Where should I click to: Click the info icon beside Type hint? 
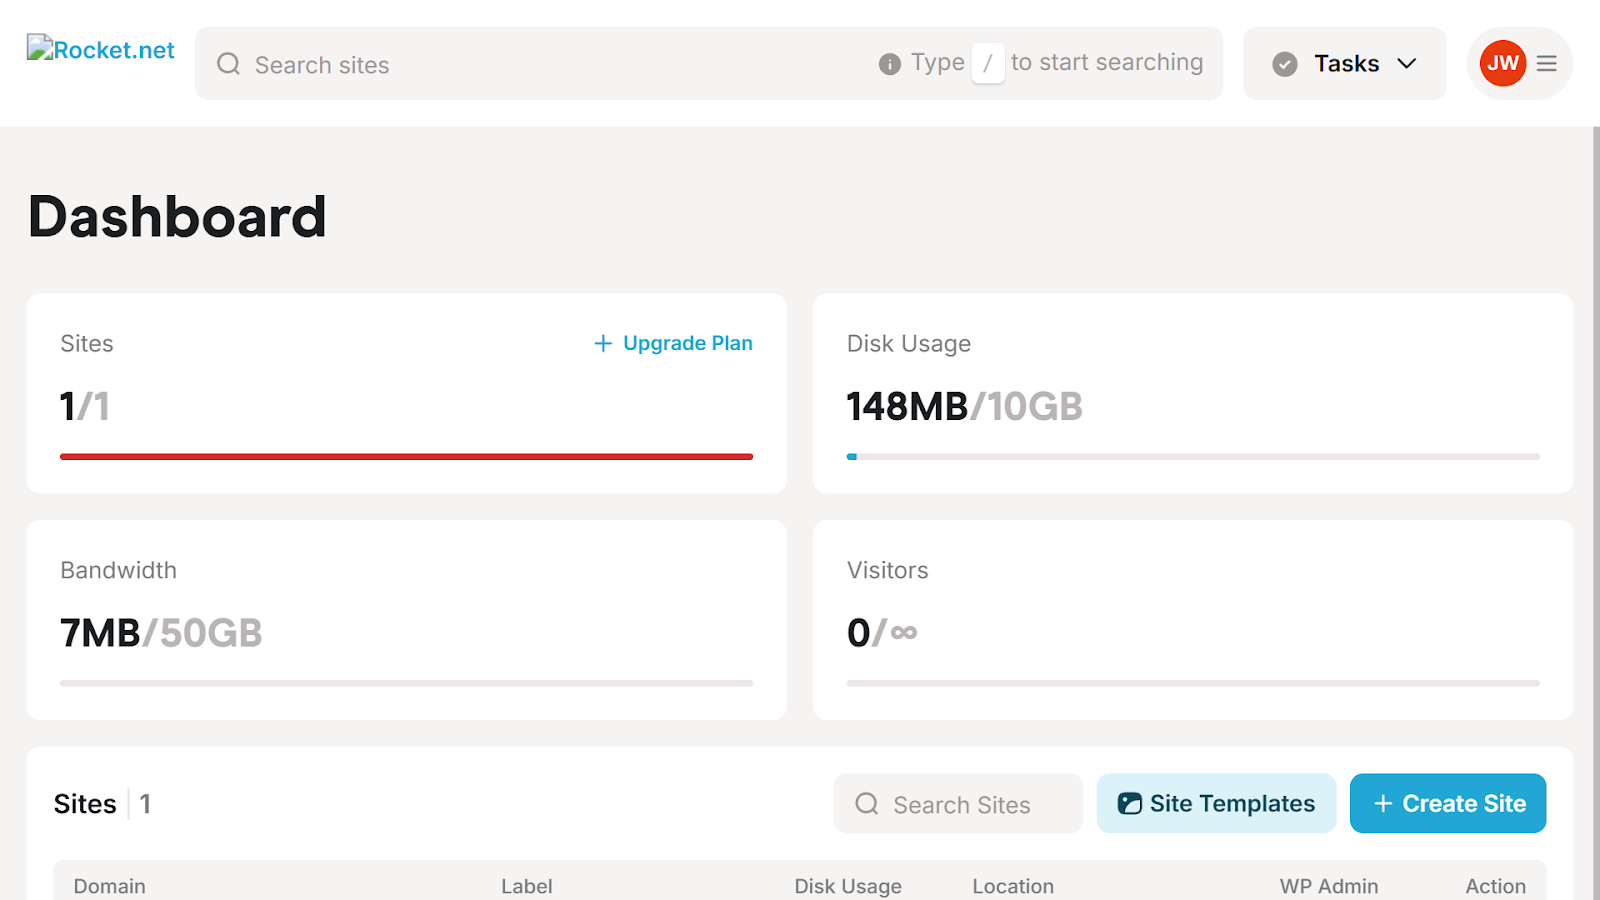890,64
